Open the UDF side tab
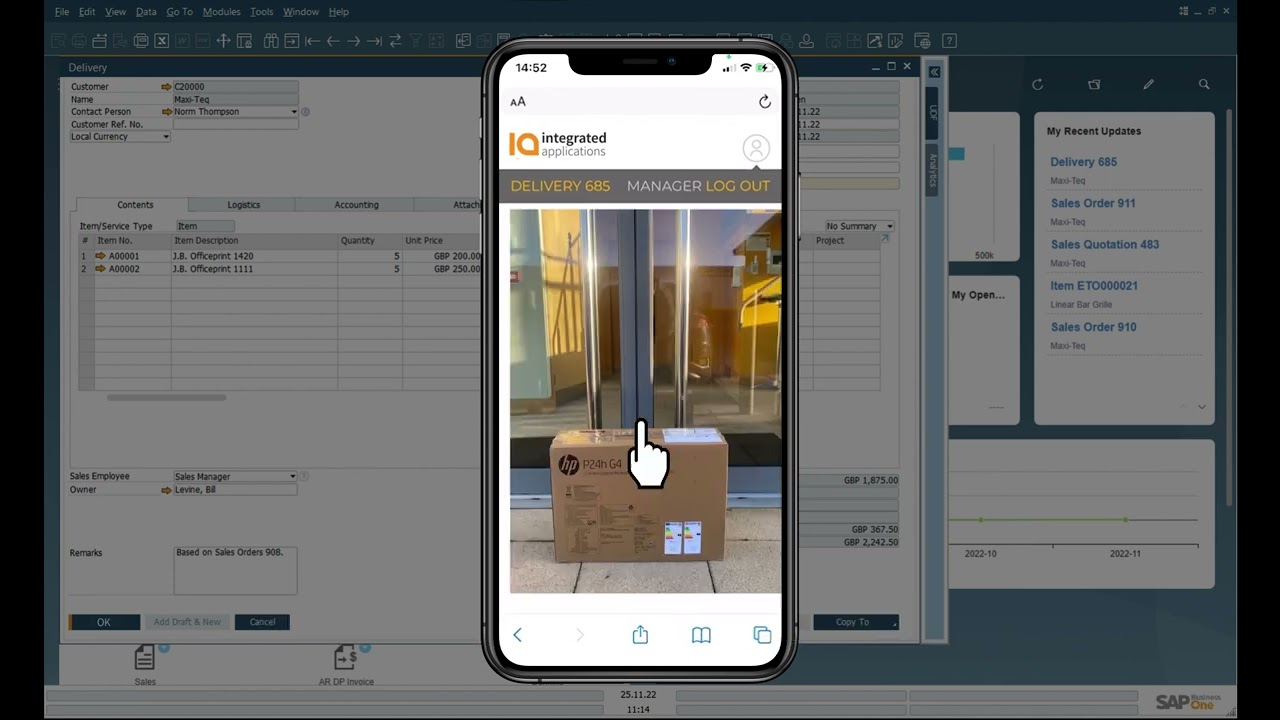The image size is (1280, 720). coord(933,113)
